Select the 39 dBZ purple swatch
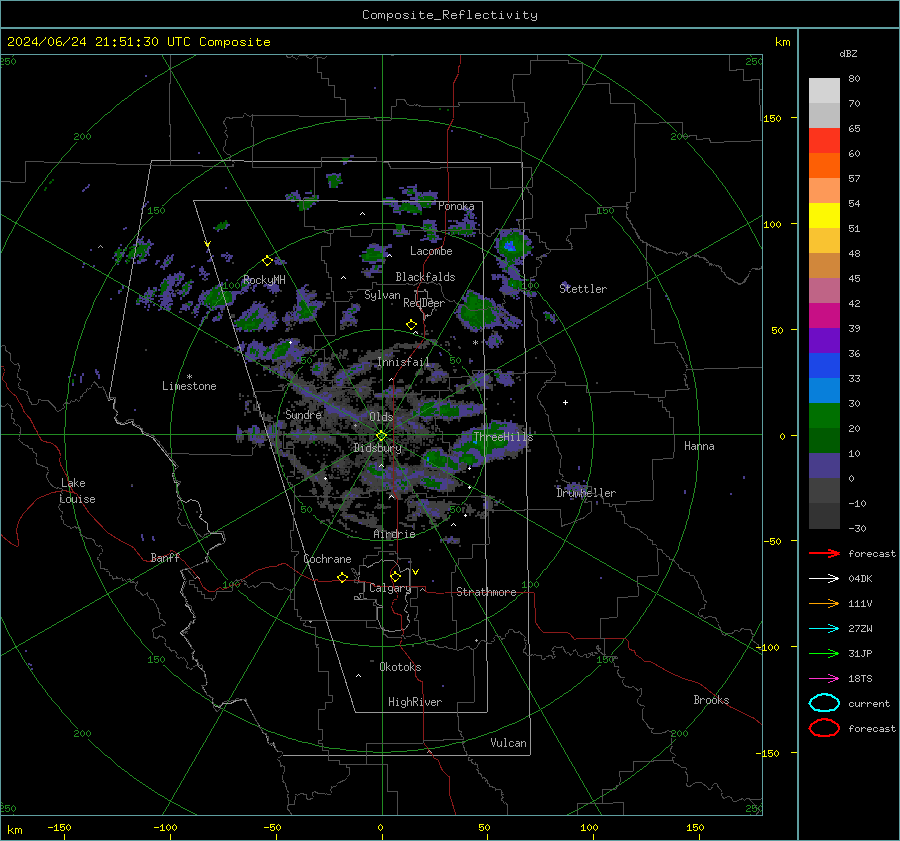The image size is (900, 841). tap(824, 340)
